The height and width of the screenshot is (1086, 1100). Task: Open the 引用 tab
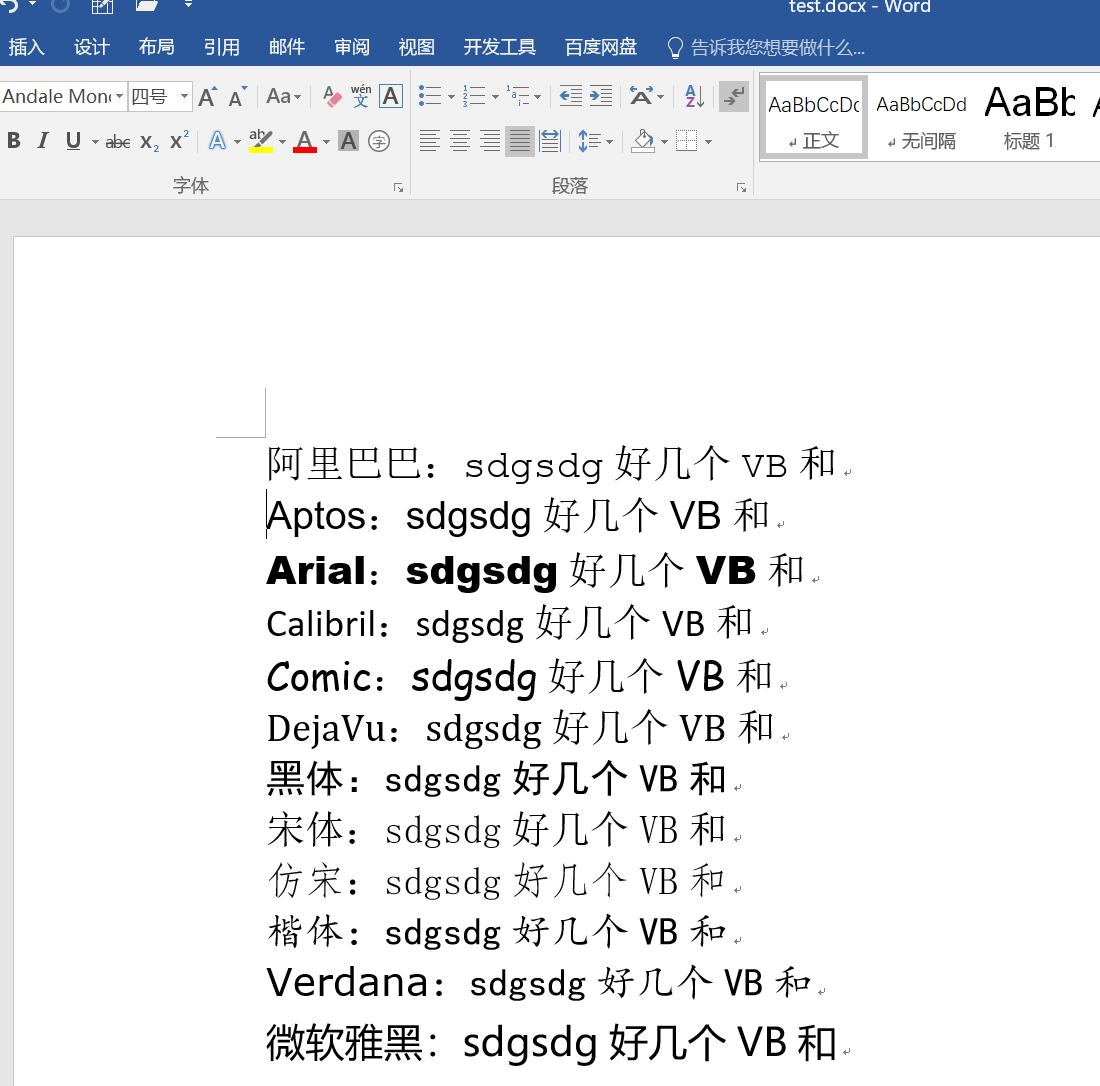click(222, 47)
